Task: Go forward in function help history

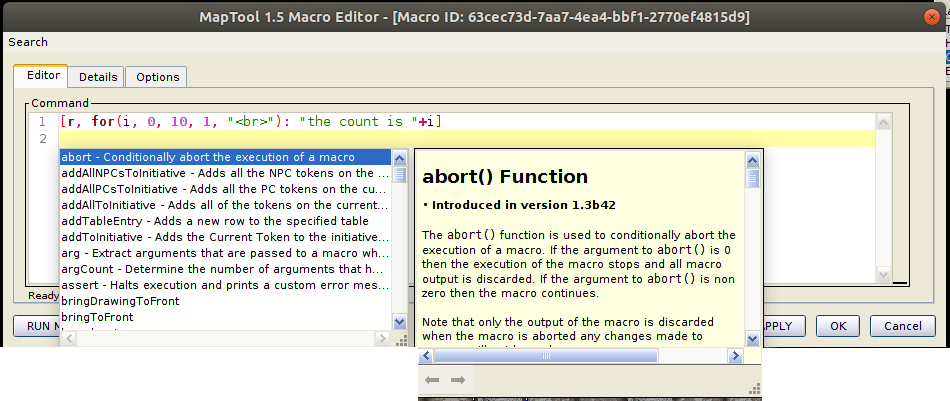Action: [458, 380]
